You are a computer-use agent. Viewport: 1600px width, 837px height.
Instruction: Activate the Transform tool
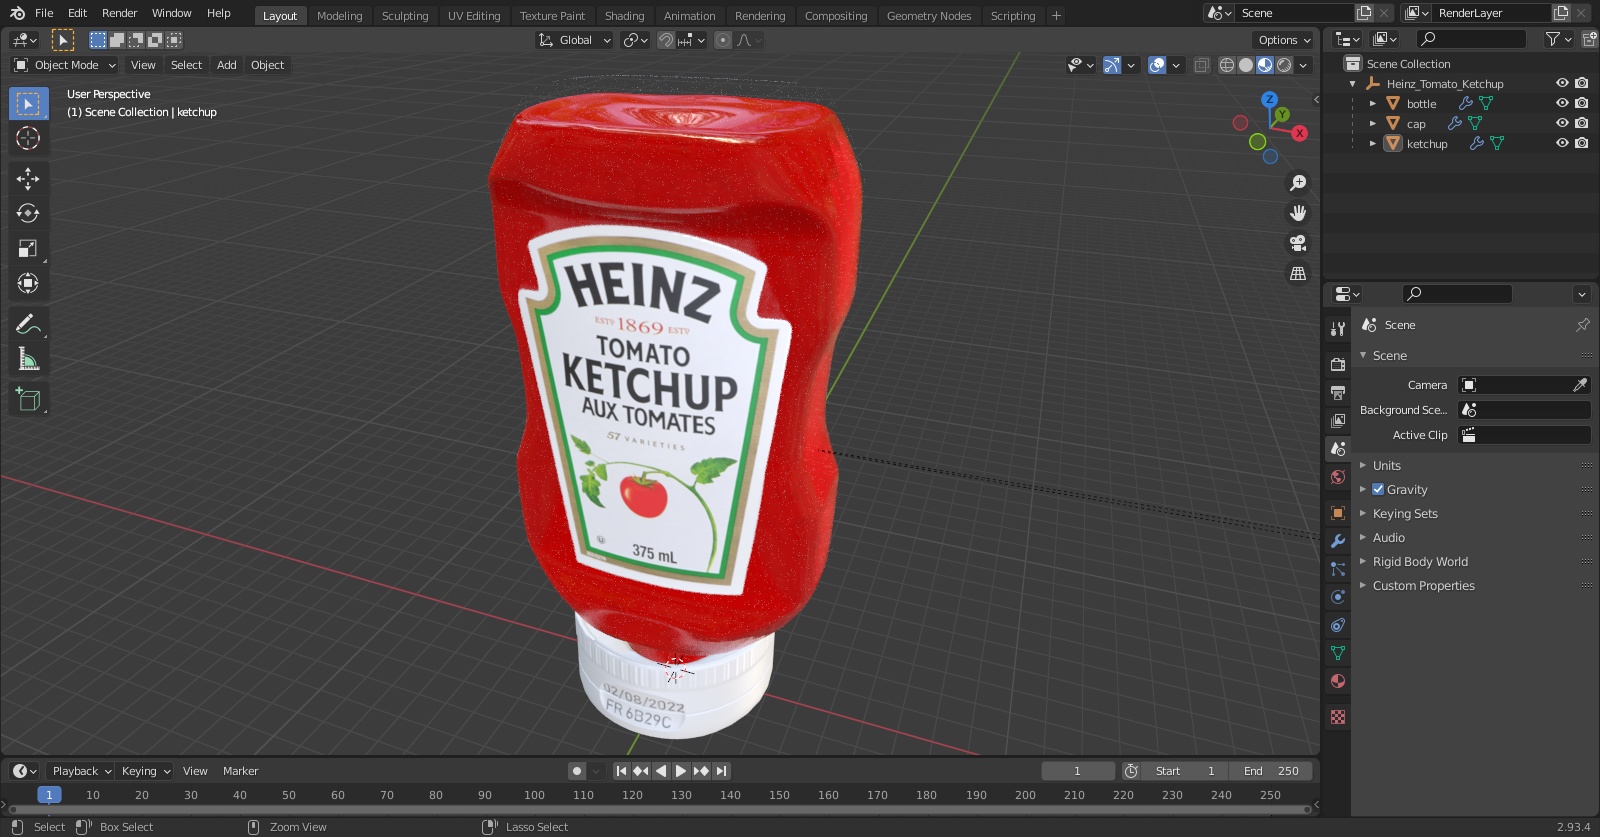28,283
